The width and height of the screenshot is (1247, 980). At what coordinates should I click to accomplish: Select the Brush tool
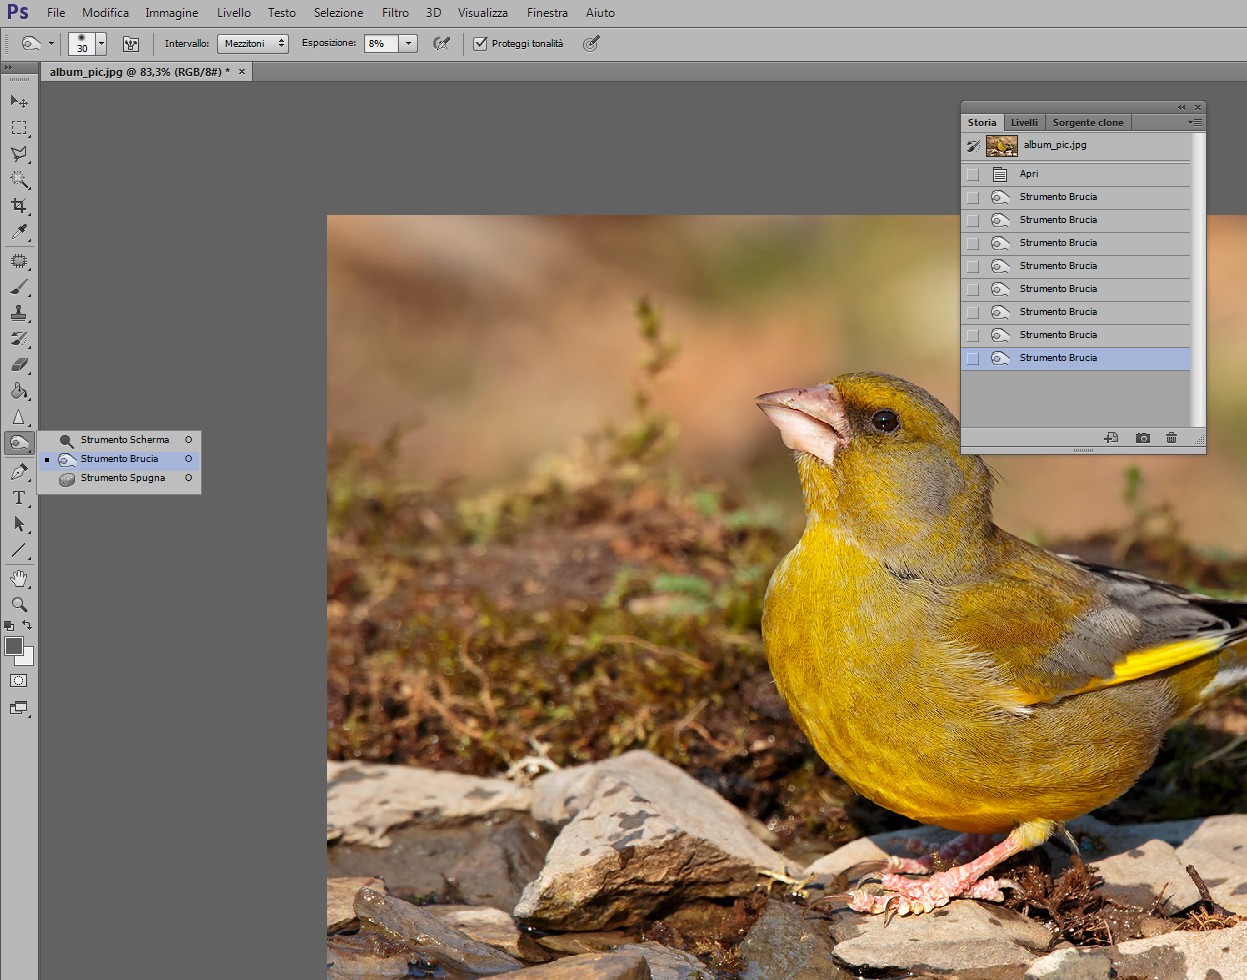19,287
